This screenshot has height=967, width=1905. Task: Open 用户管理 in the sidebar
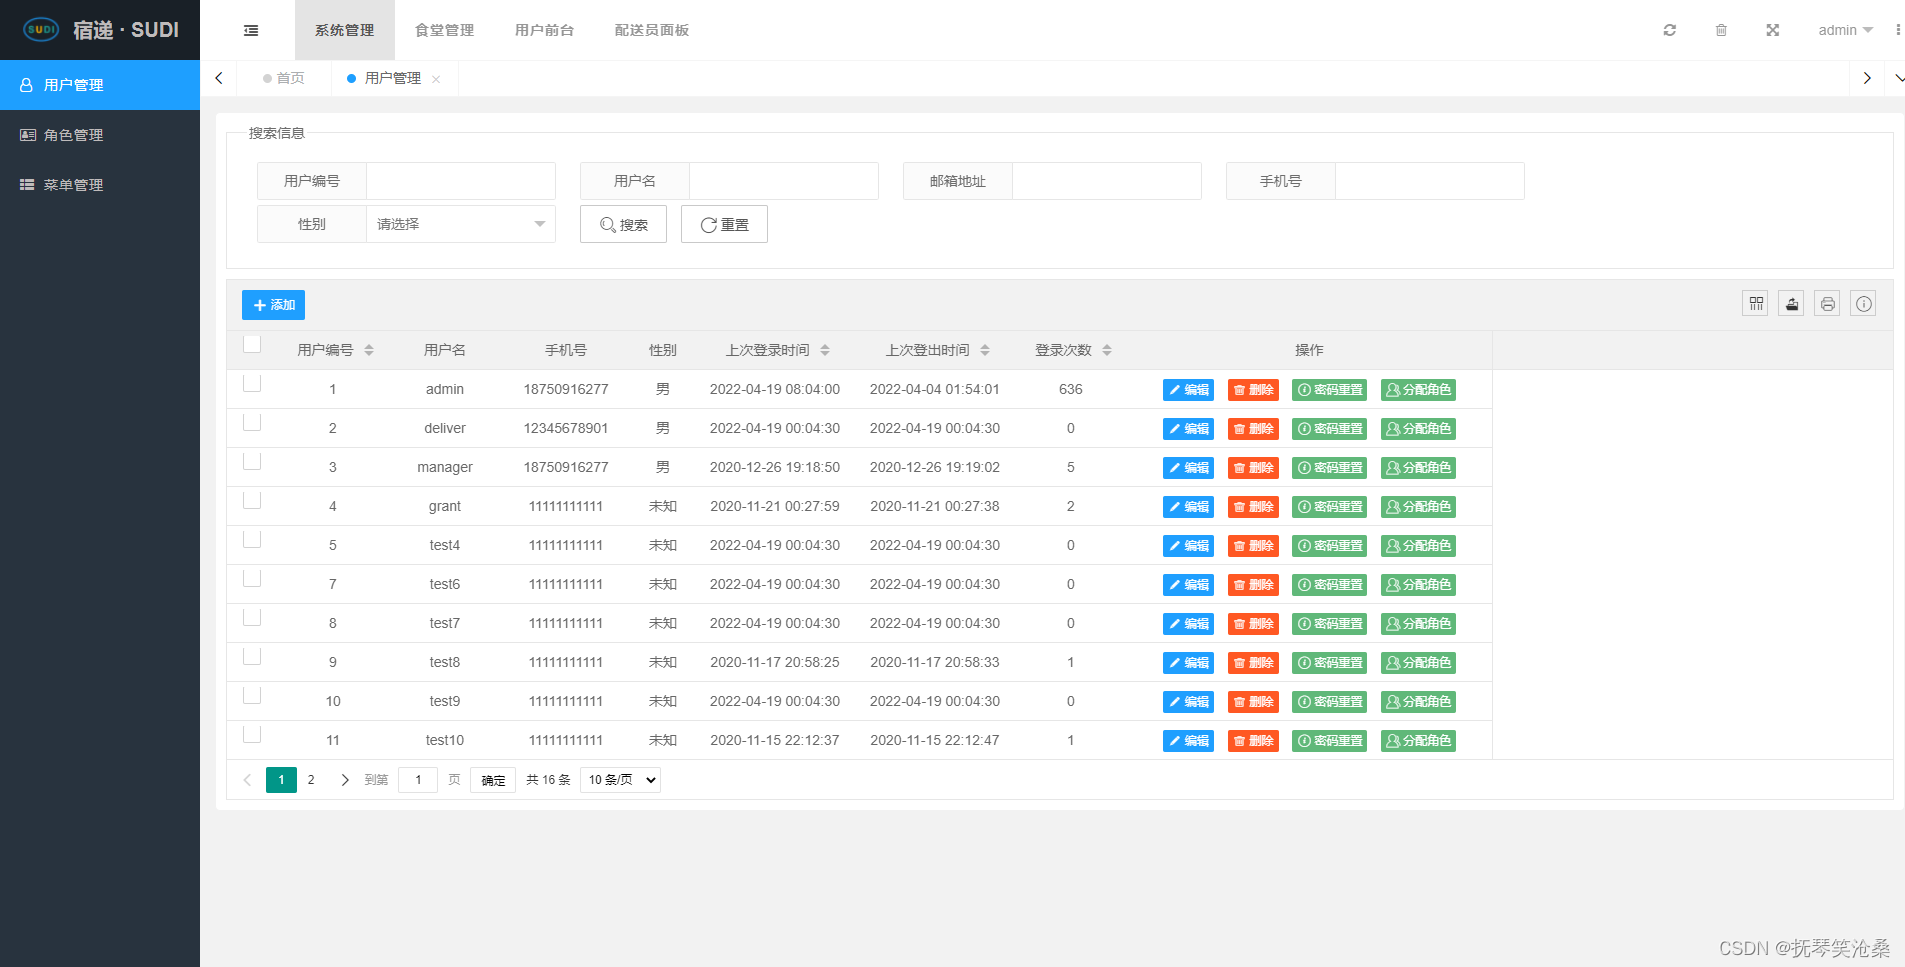click(100, 85)
